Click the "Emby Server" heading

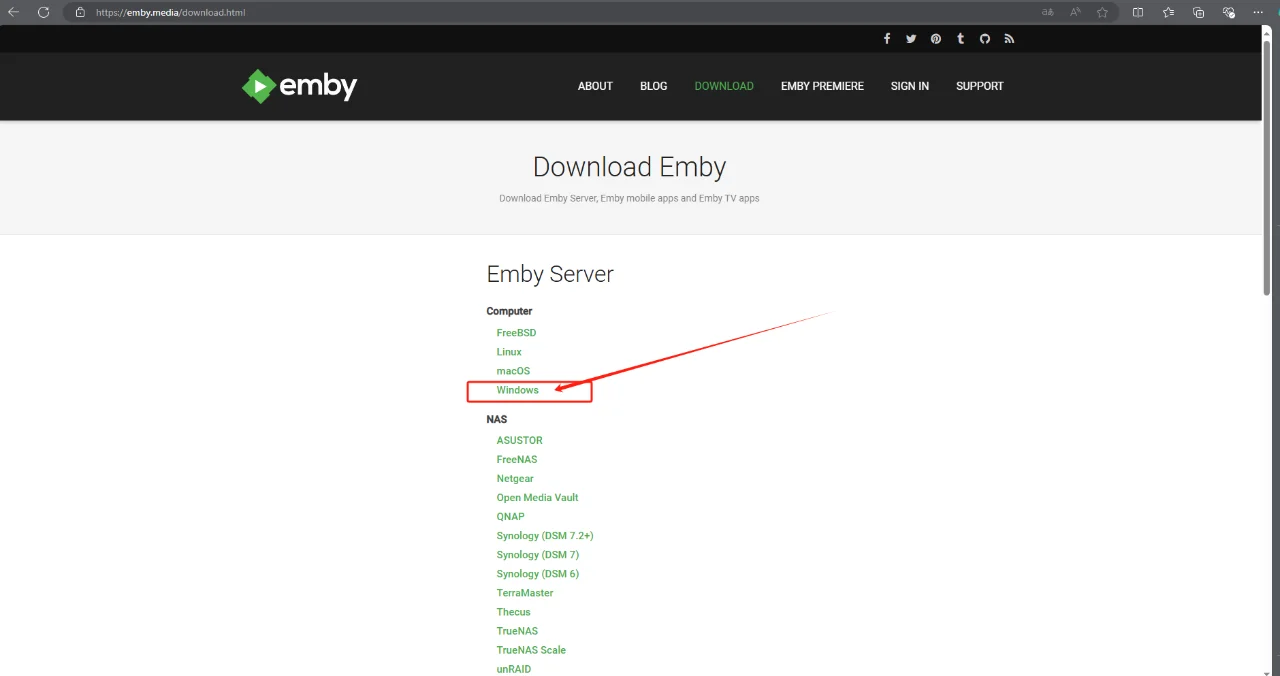coord(550,274)
